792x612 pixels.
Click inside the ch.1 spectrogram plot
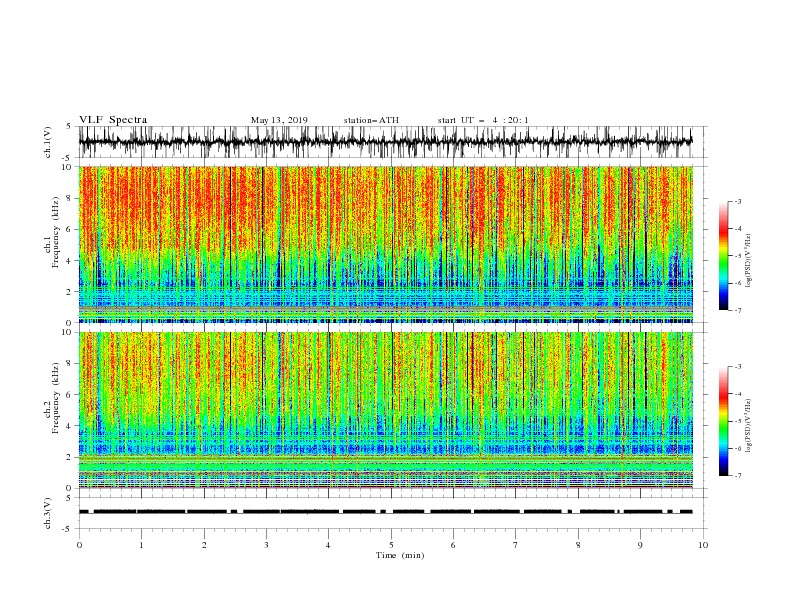[386, 244]
